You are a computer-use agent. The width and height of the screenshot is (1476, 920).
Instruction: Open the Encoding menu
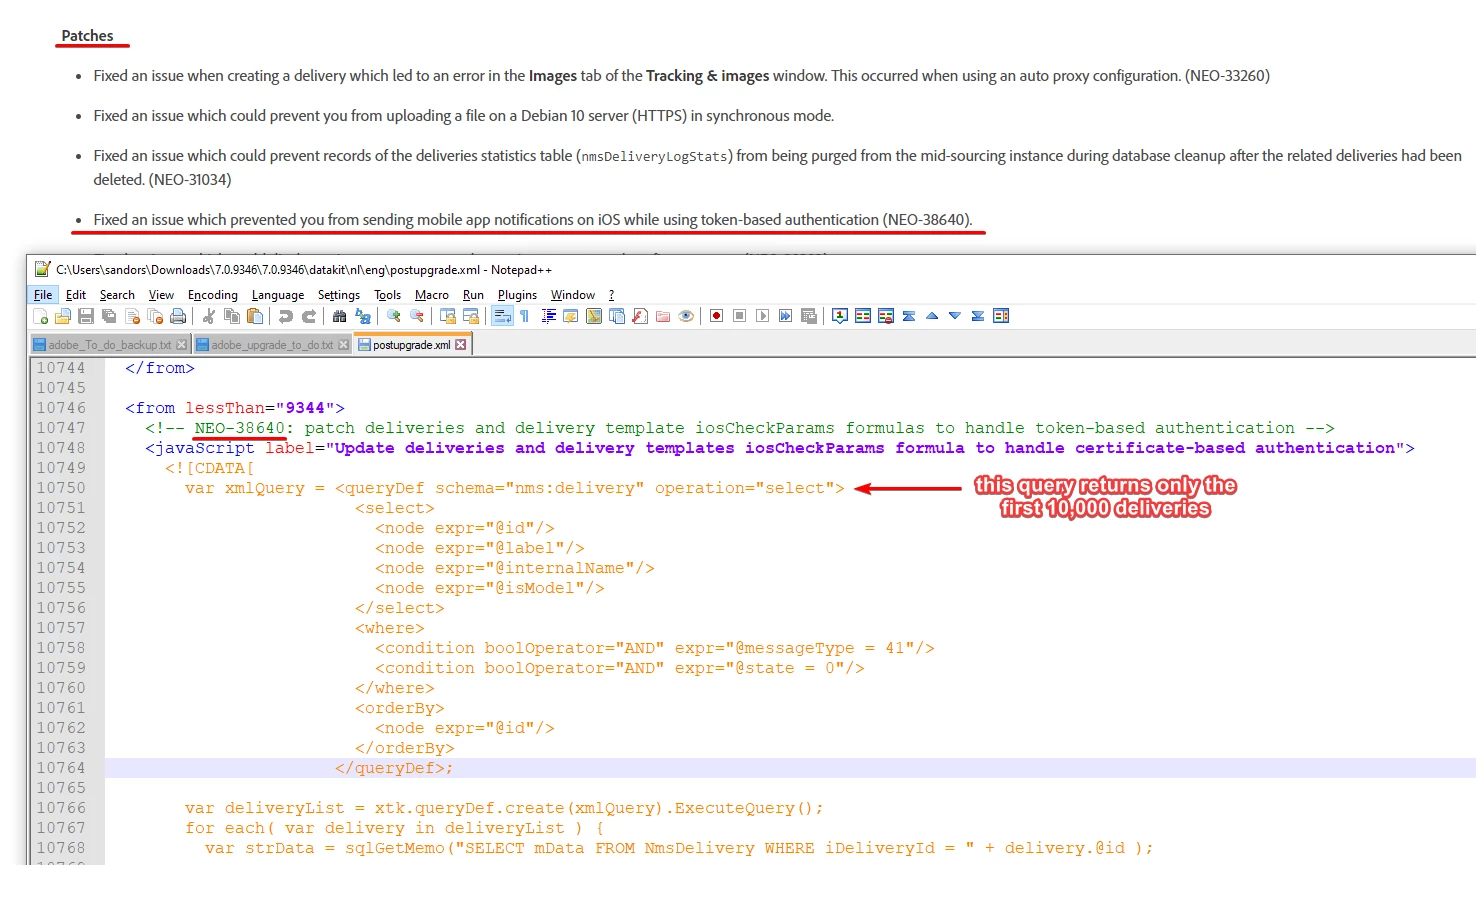pyautogui.click(x=213, y=295)
